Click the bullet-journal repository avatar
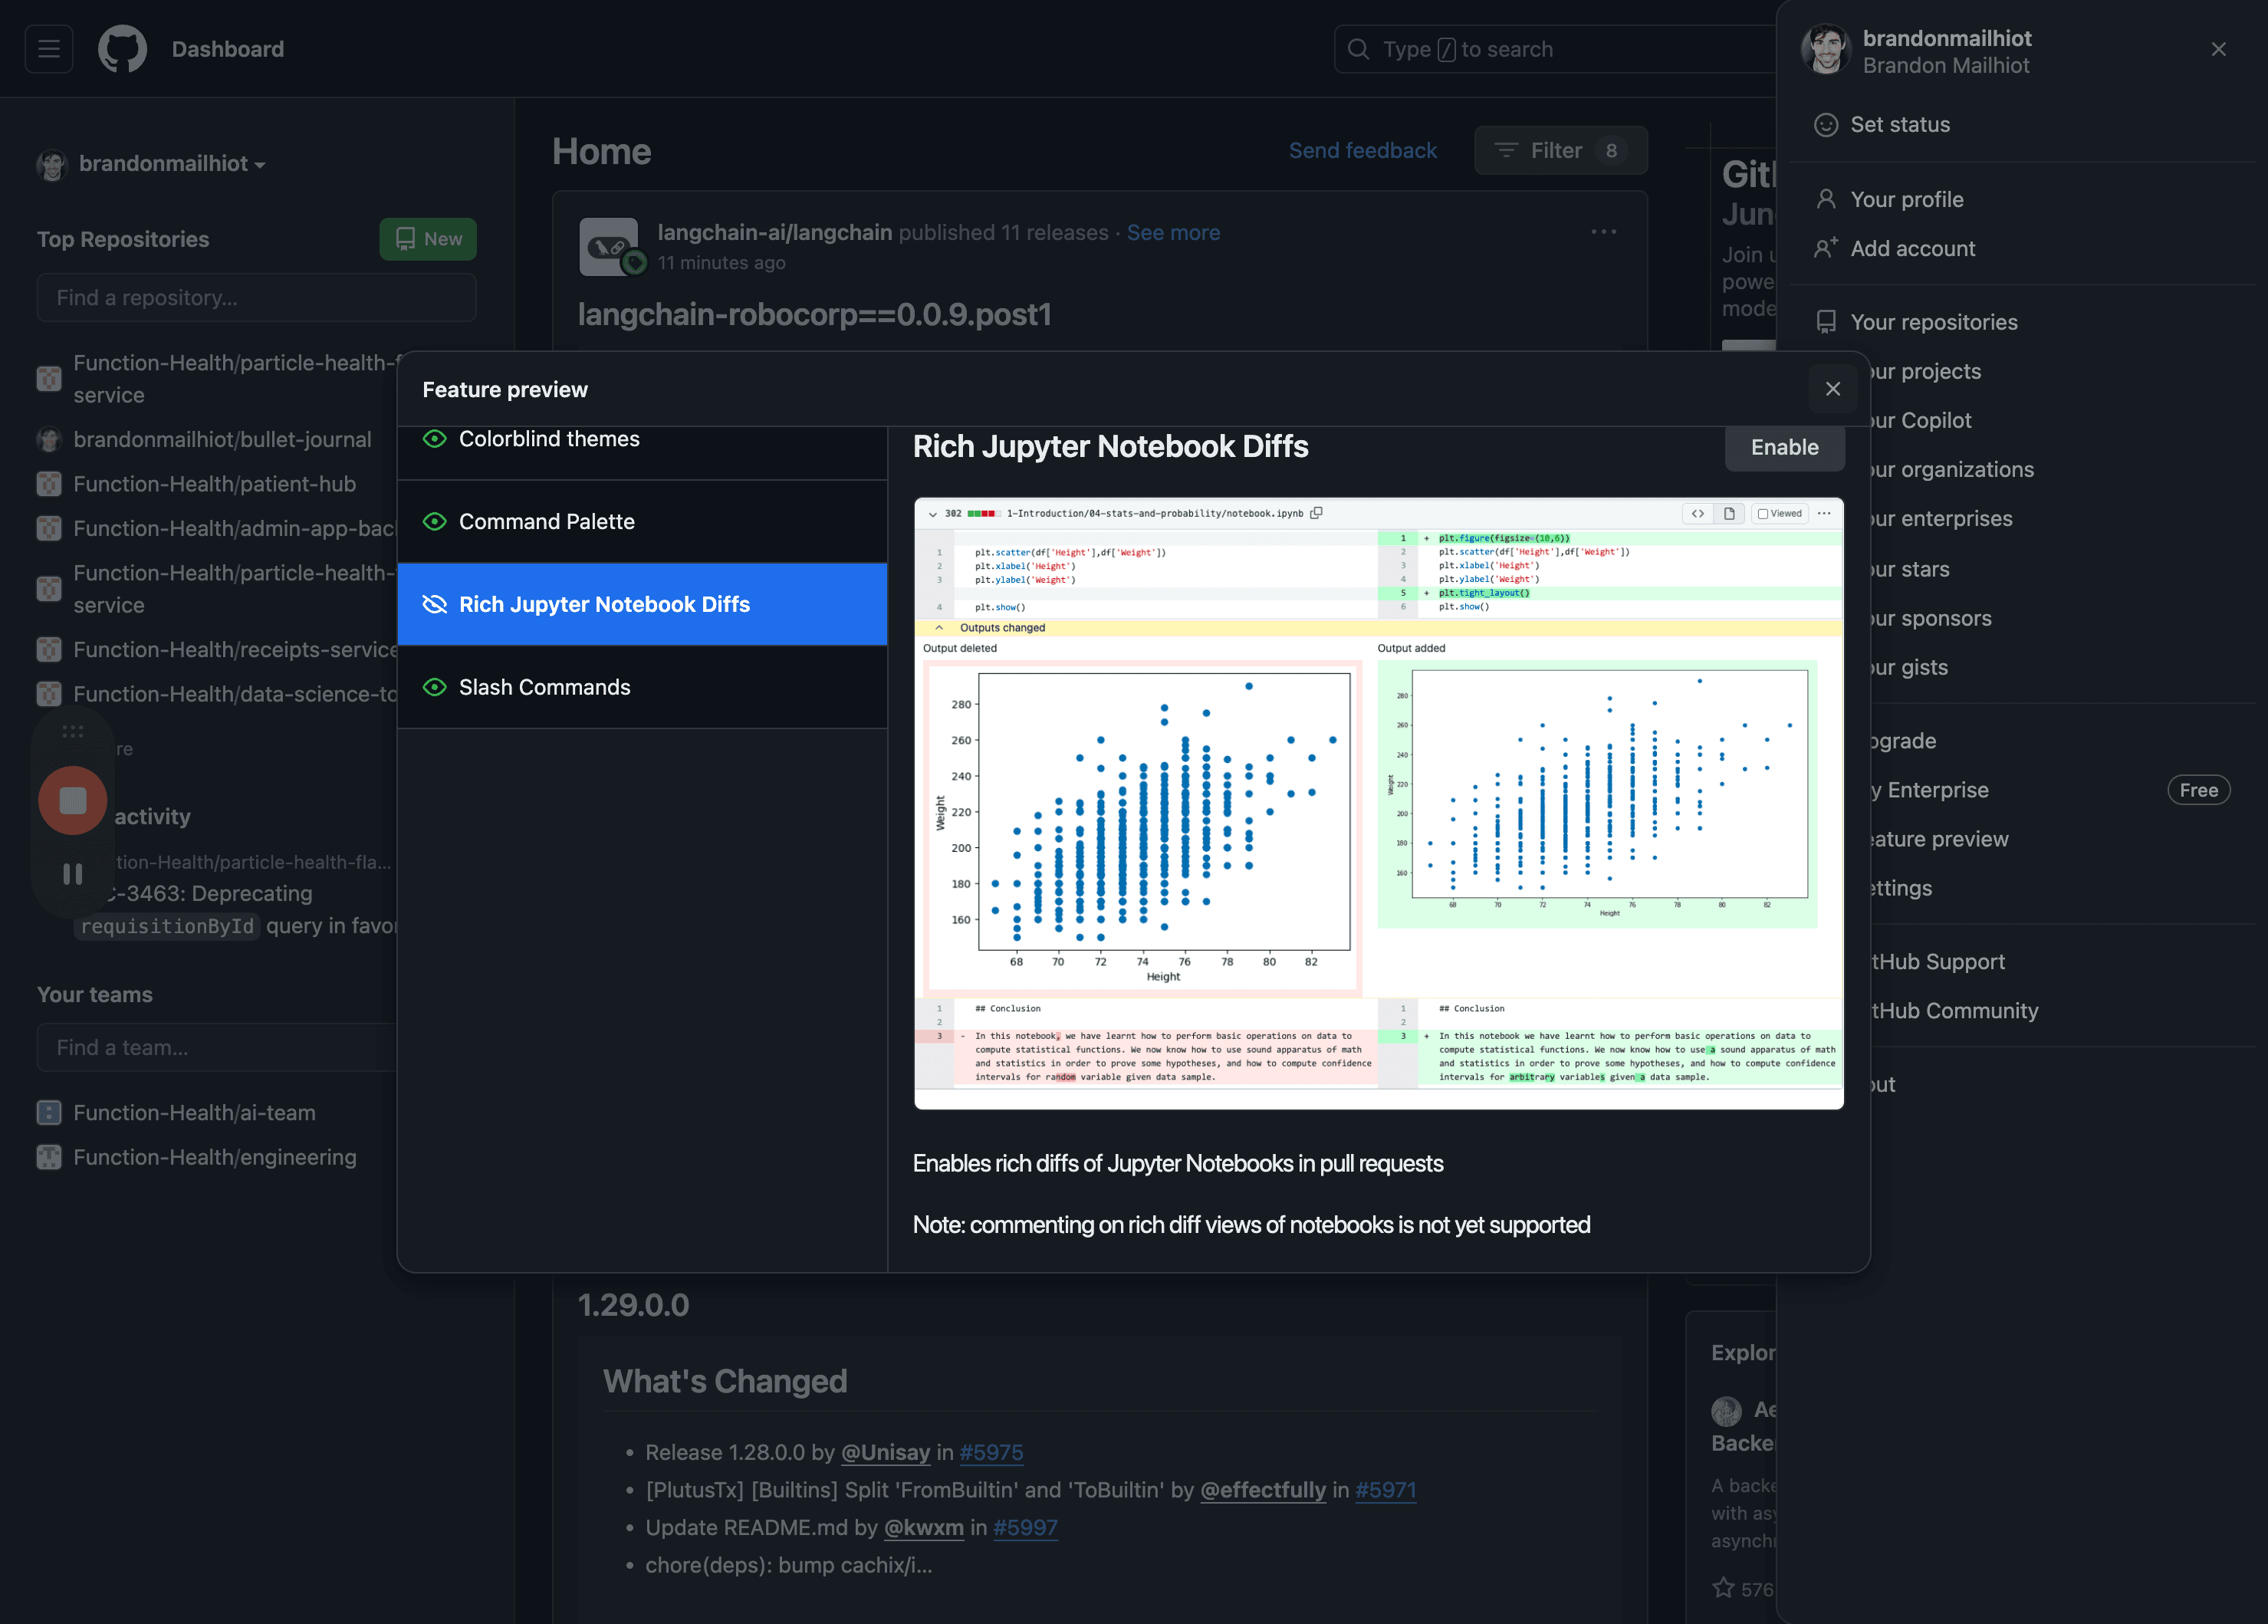2268x1624 pixels. pyautogui.click(x=49, y=440)
